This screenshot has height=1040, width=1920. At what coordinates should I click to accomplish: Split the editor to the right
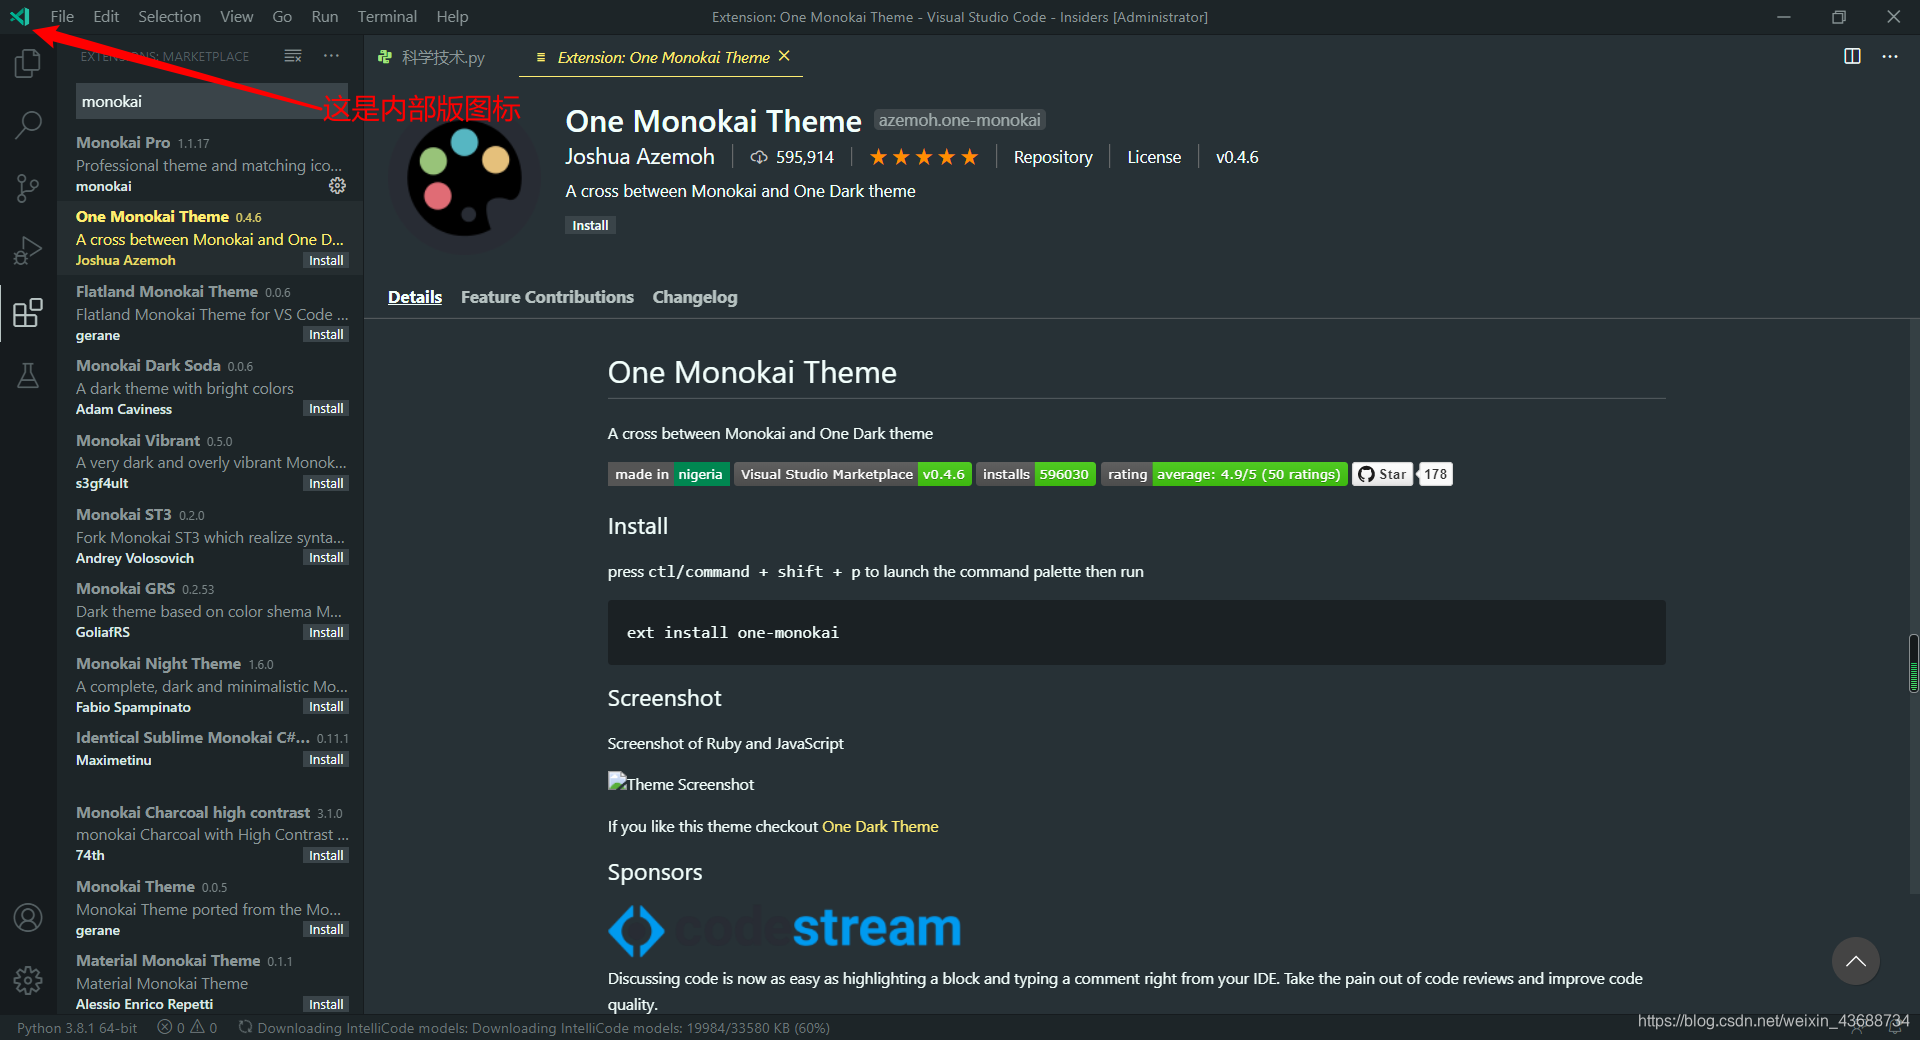tap(1852, 56)
